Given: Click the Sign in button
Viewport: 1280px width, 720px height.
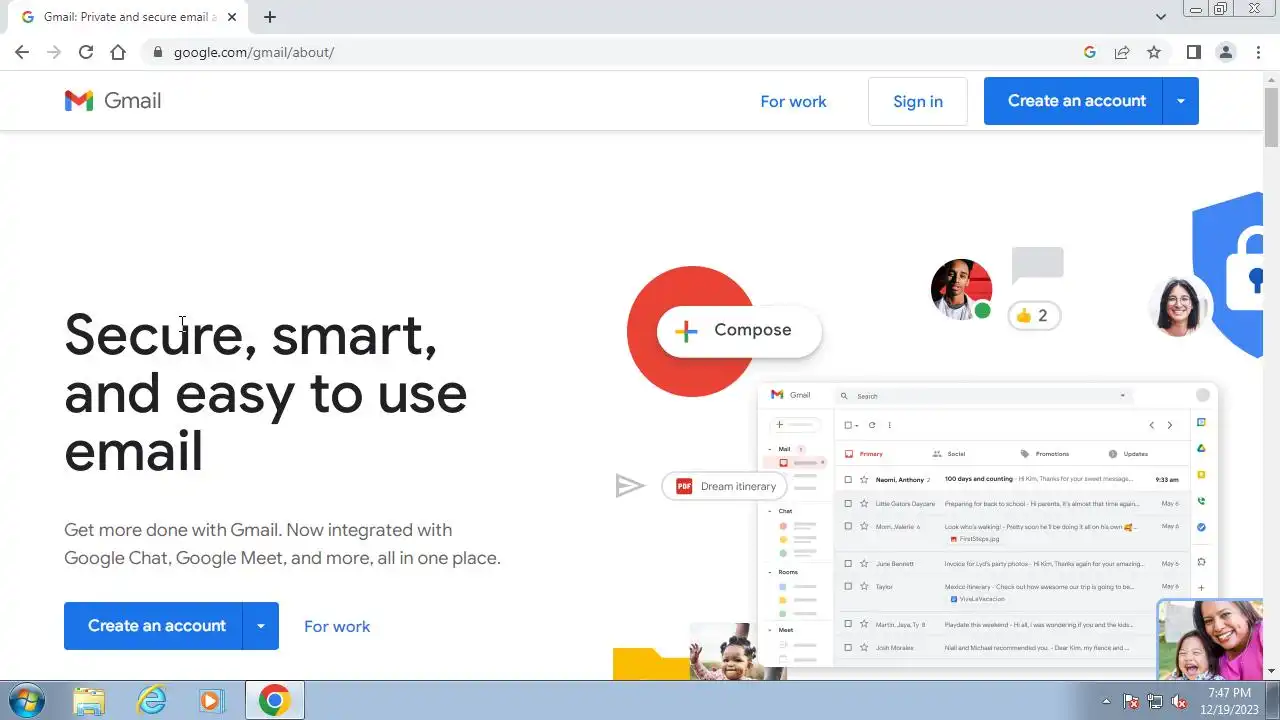Looking at the screenshot, I should [918, 101].
